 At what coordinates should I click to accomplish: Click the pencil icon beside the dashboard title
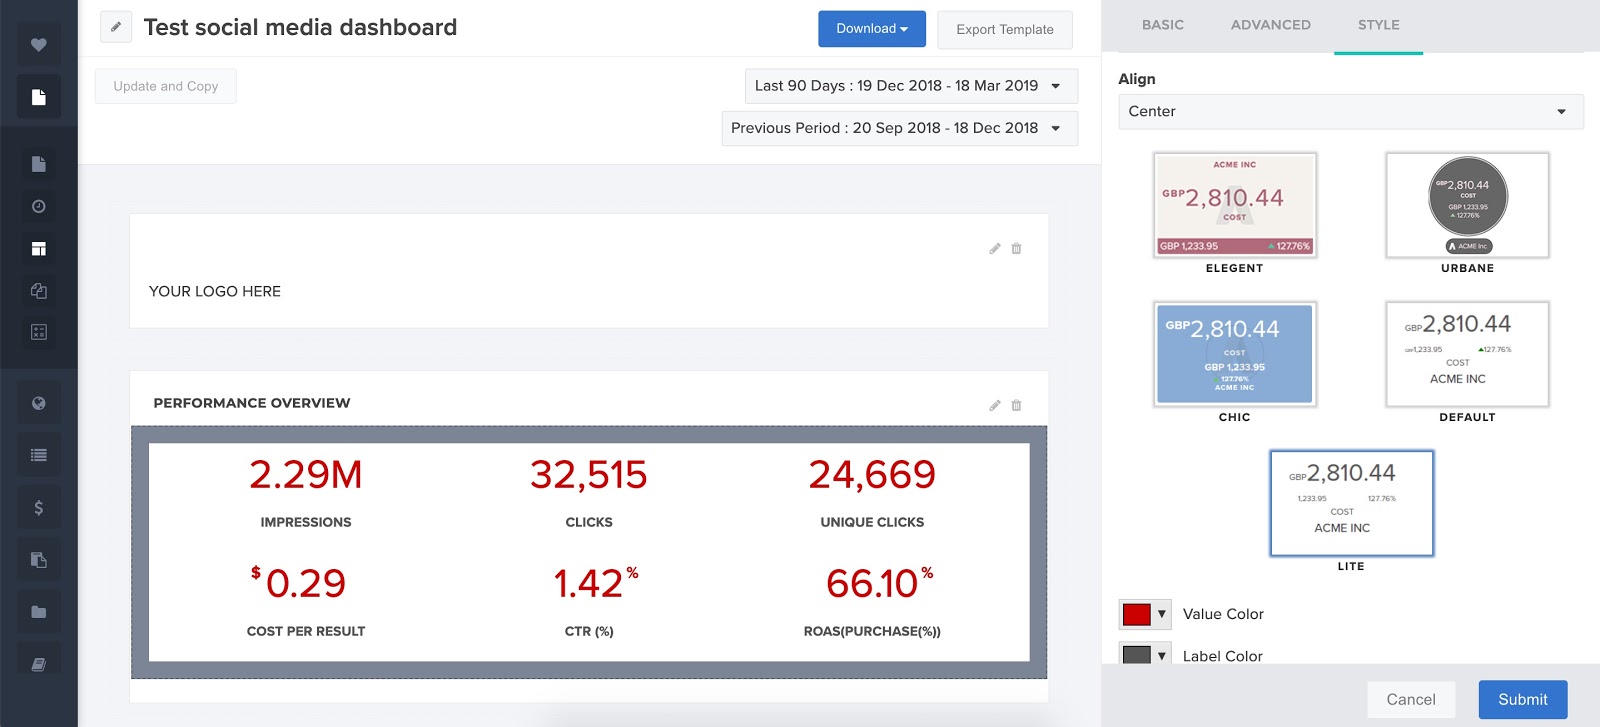[x=116, y=27]
